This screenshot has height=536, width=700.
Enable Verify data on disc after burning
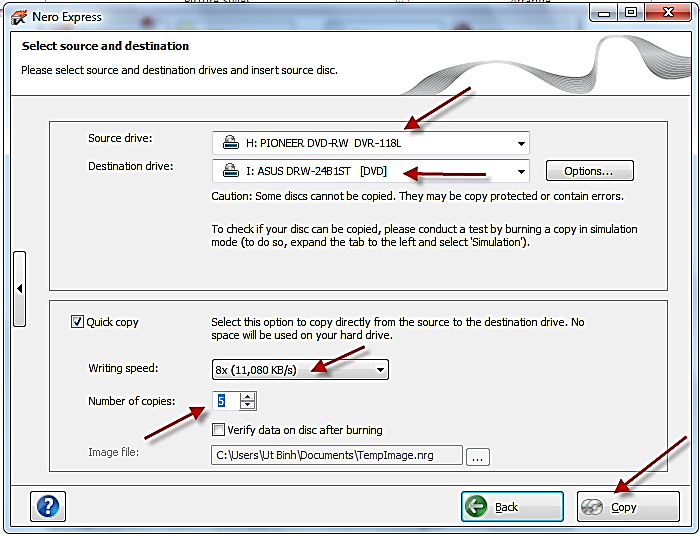coord(218,430)
